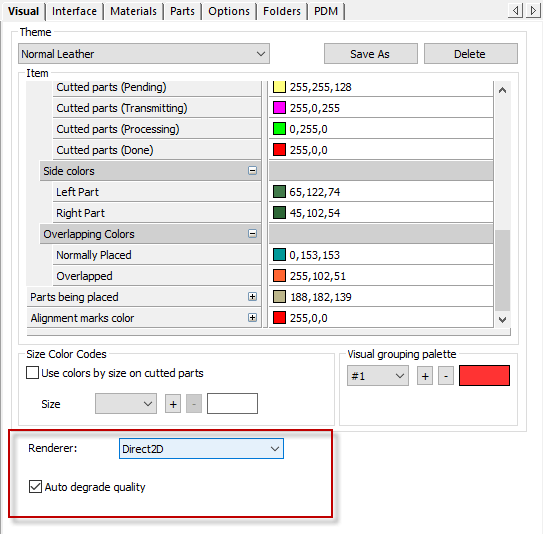Image resolution: width=543 pixels, height=534 pixels.
Task: Switch to the Materials tab
Action: click(133, 11)
